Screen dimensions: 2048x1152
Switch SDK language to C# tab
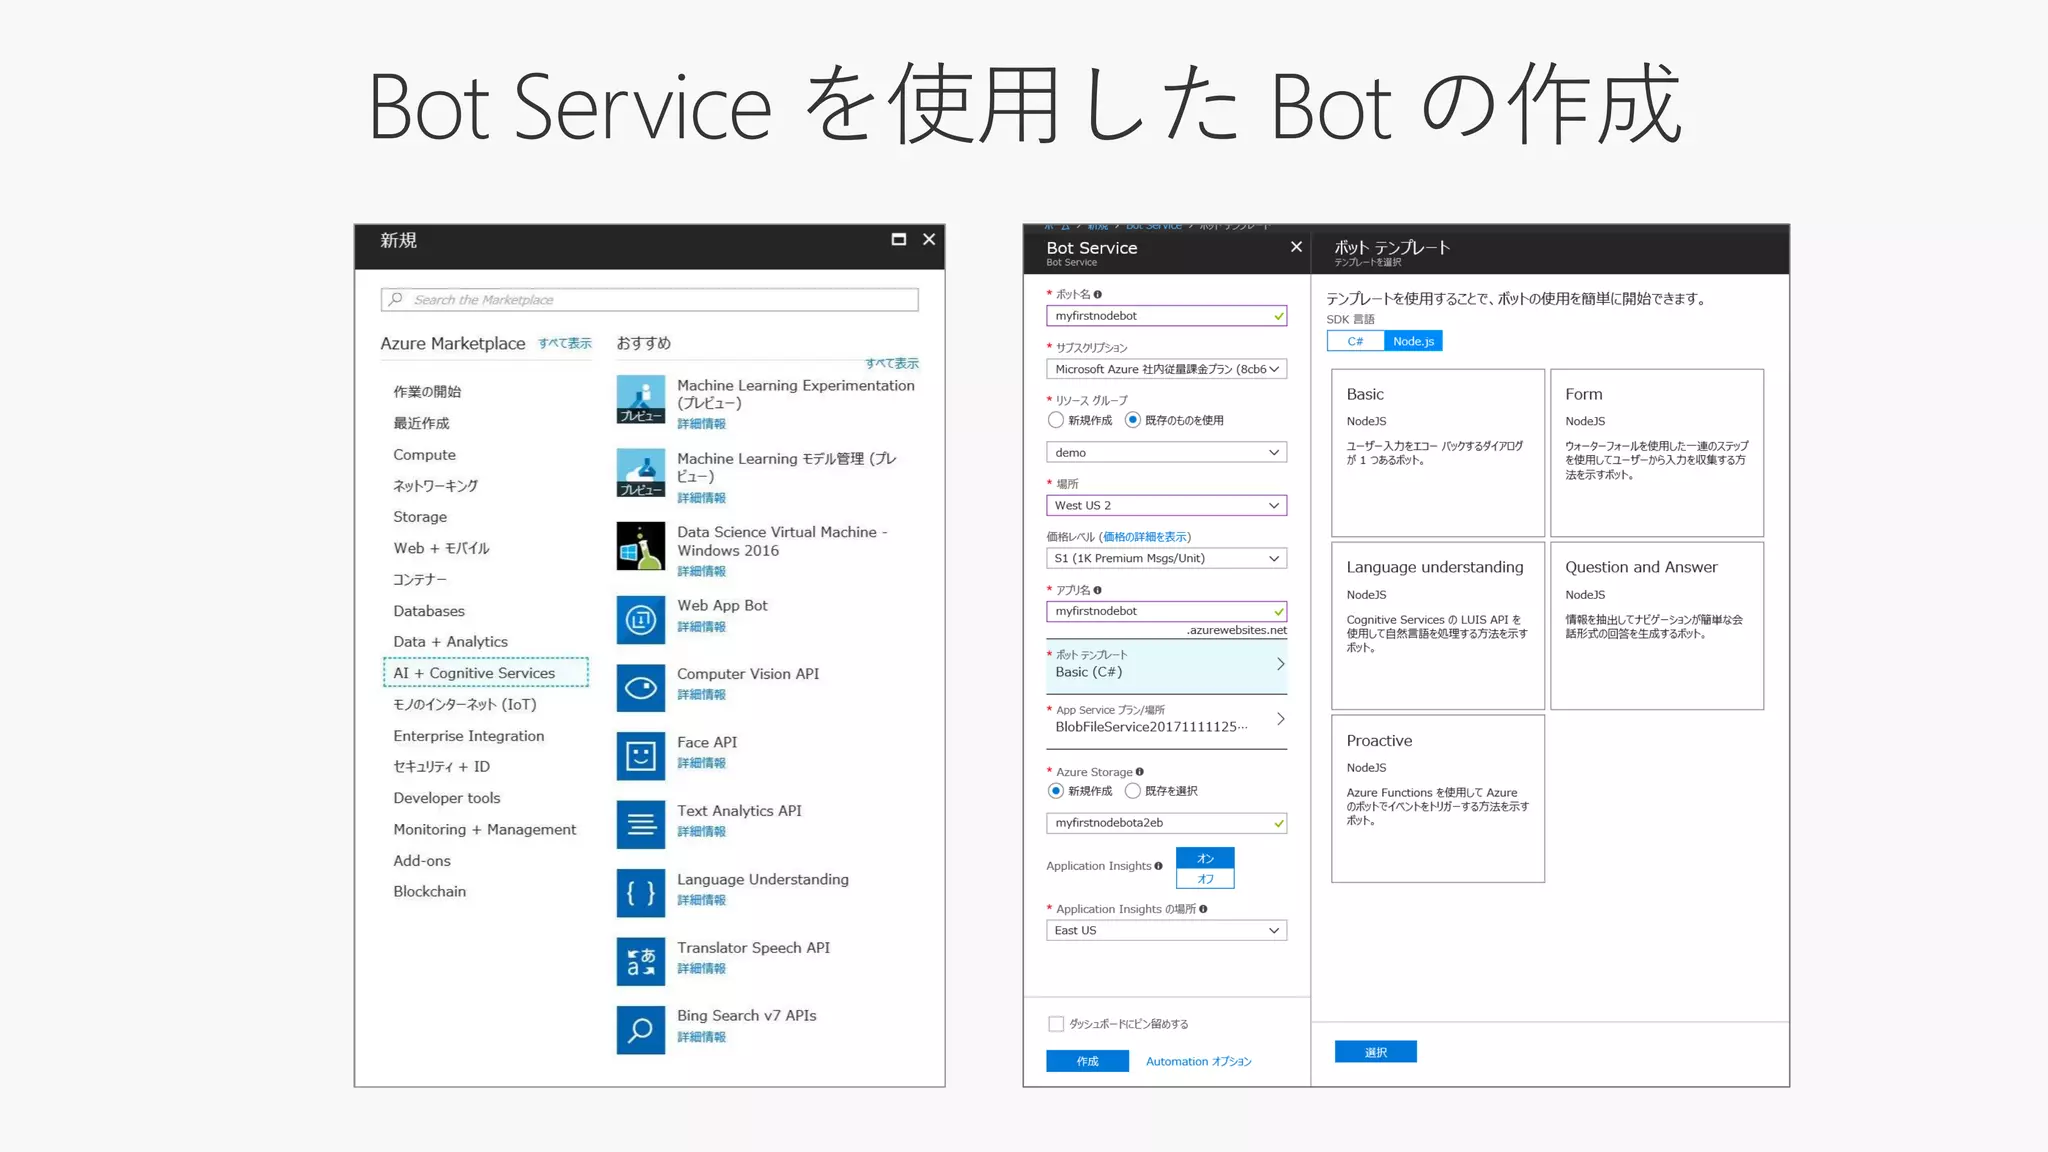click(x=1355, y=342)
